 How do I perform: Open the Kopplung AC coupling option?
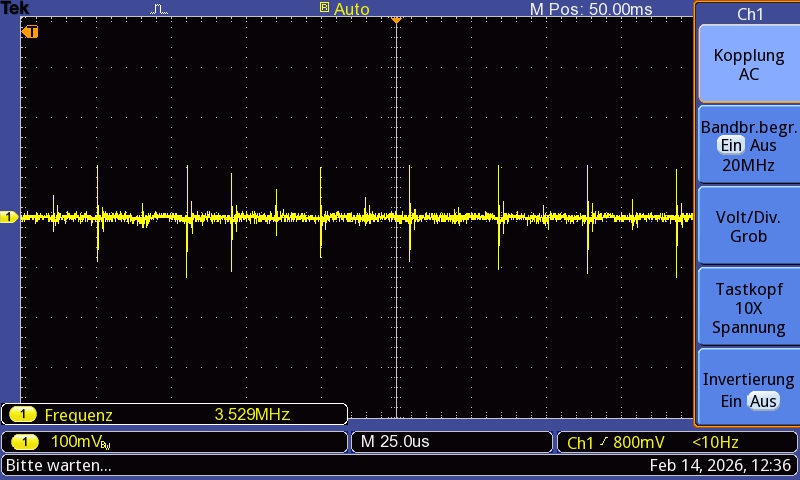(x=748, y=65)
